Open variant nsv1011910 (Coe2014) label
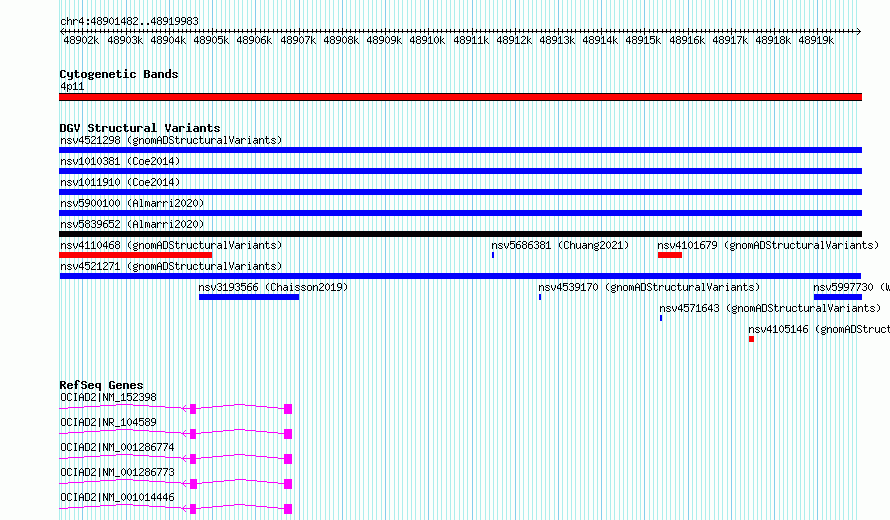 [x=120, y=182]
